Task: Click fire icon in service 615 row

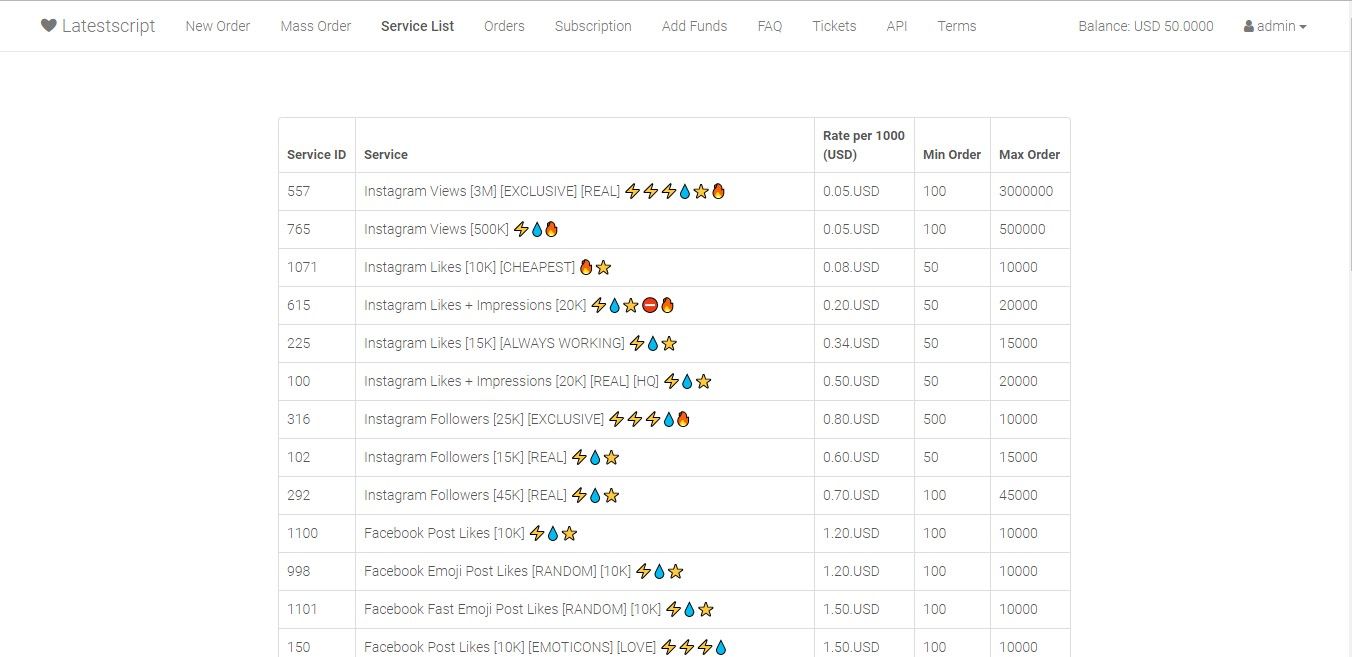Action: [x=667, y=305]
